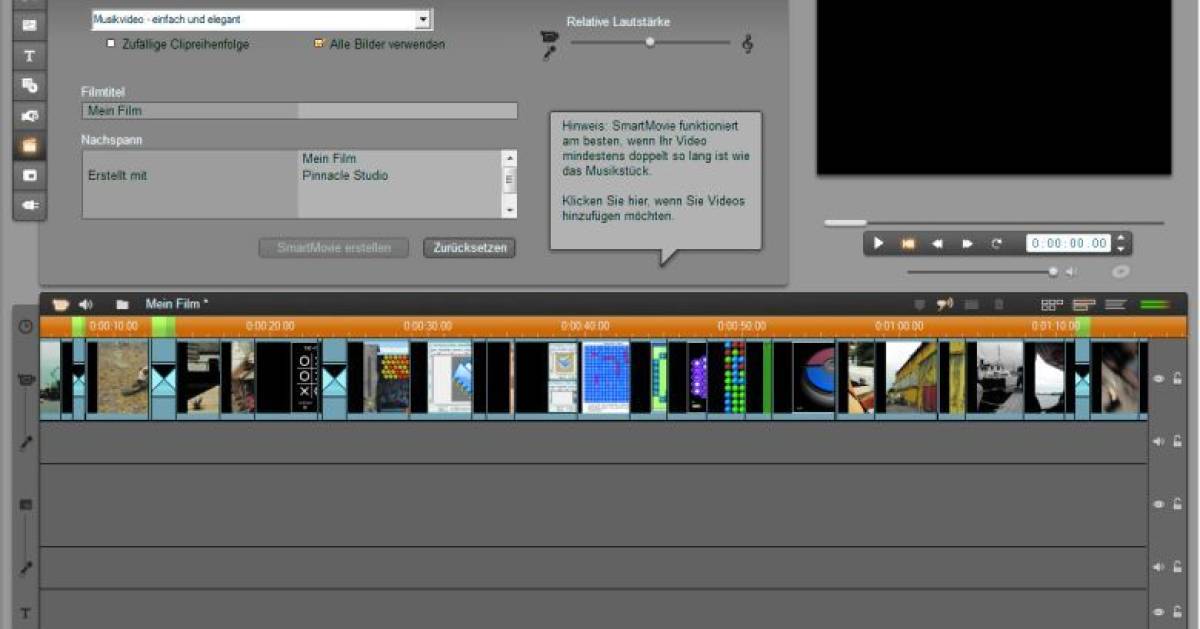The image size is (1200, 629).
Task: Hide the title track with eye icon
Action: click(x=1159, y=612)
